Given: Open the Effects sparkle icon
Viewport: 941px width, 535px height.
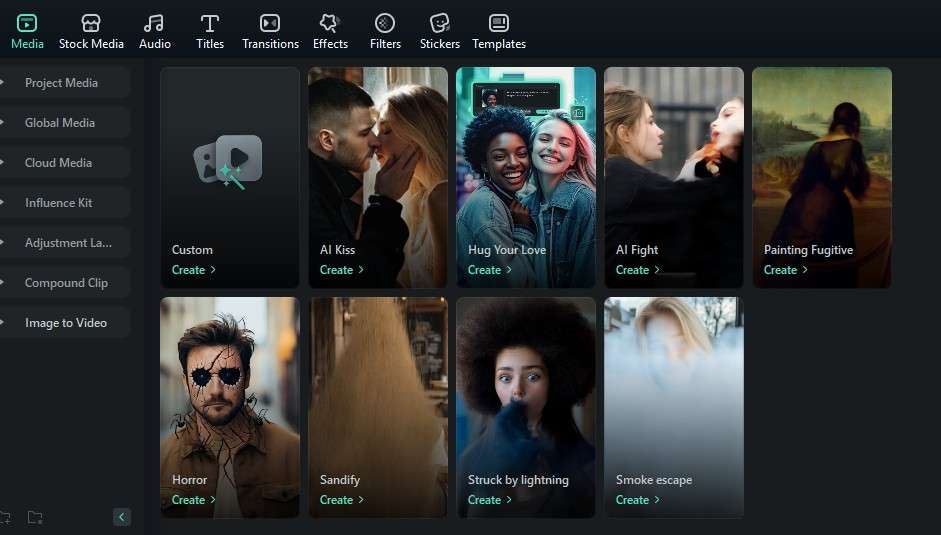Looking at the screenshot, I should [329, 23].
